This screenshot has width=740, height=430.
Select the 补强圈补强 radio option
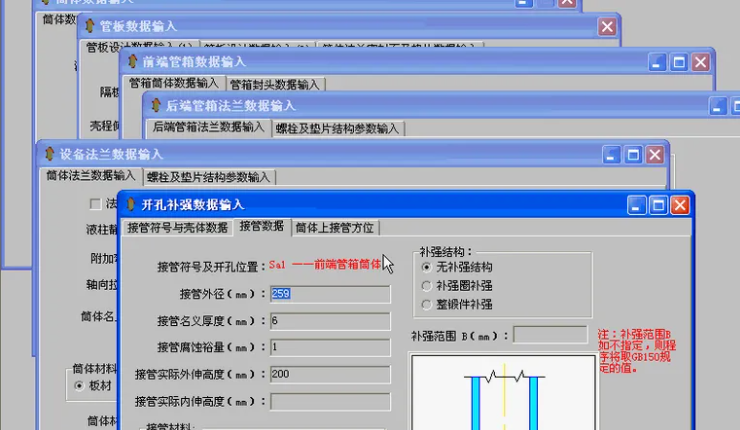(427, 286)
